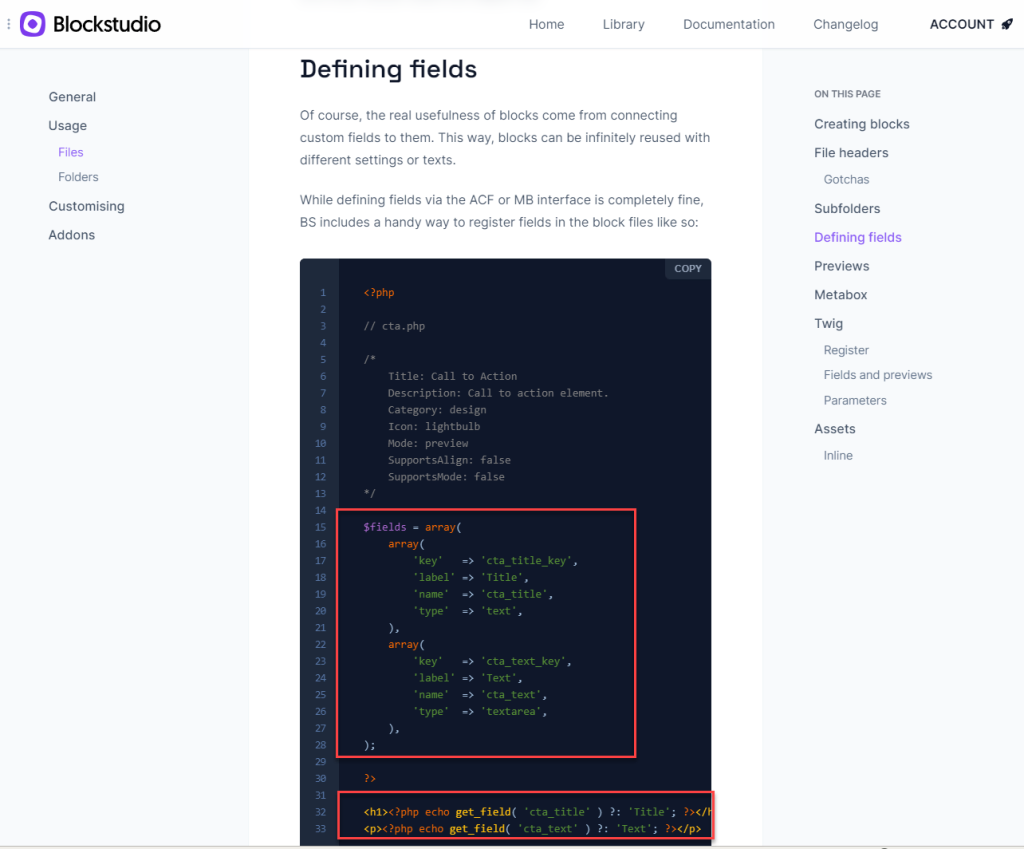The height and width of the screenshot is (849, 1024).
Task: Click the rocket icon next to Account
Action: coord(1007,24)
